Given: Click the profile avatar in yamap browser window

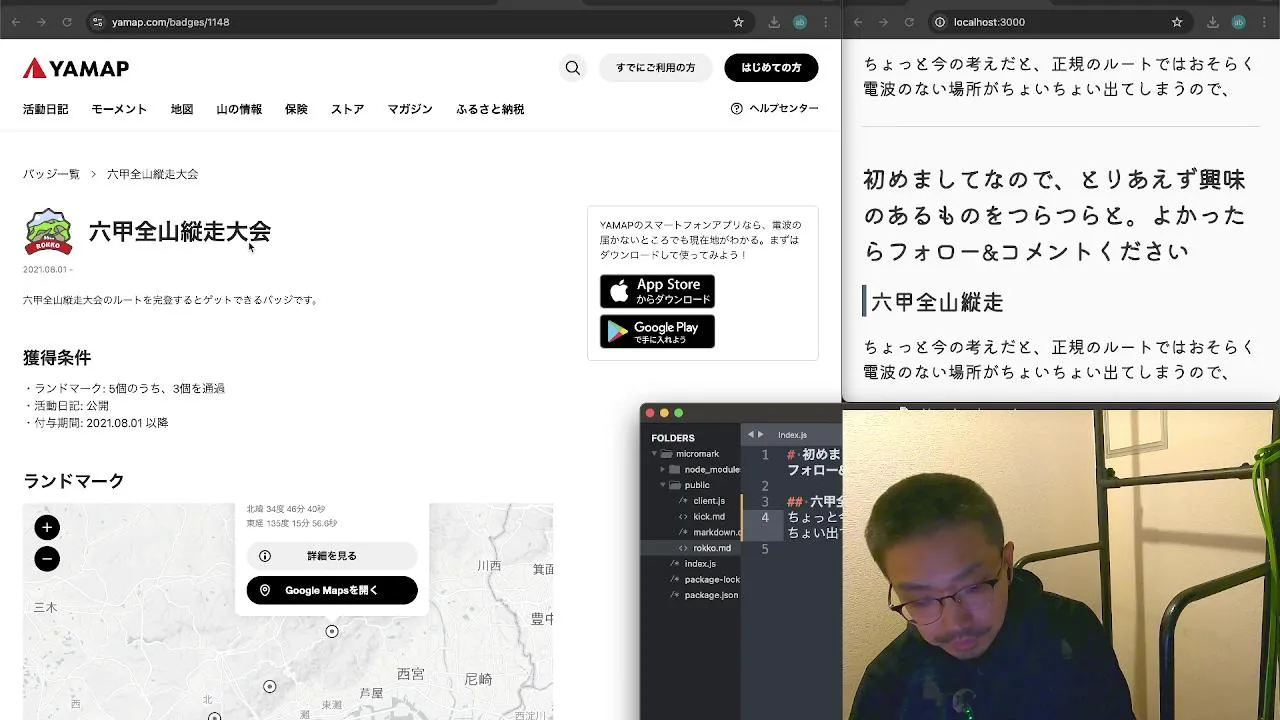Looking at the screenshot, I should click(800, 22).
